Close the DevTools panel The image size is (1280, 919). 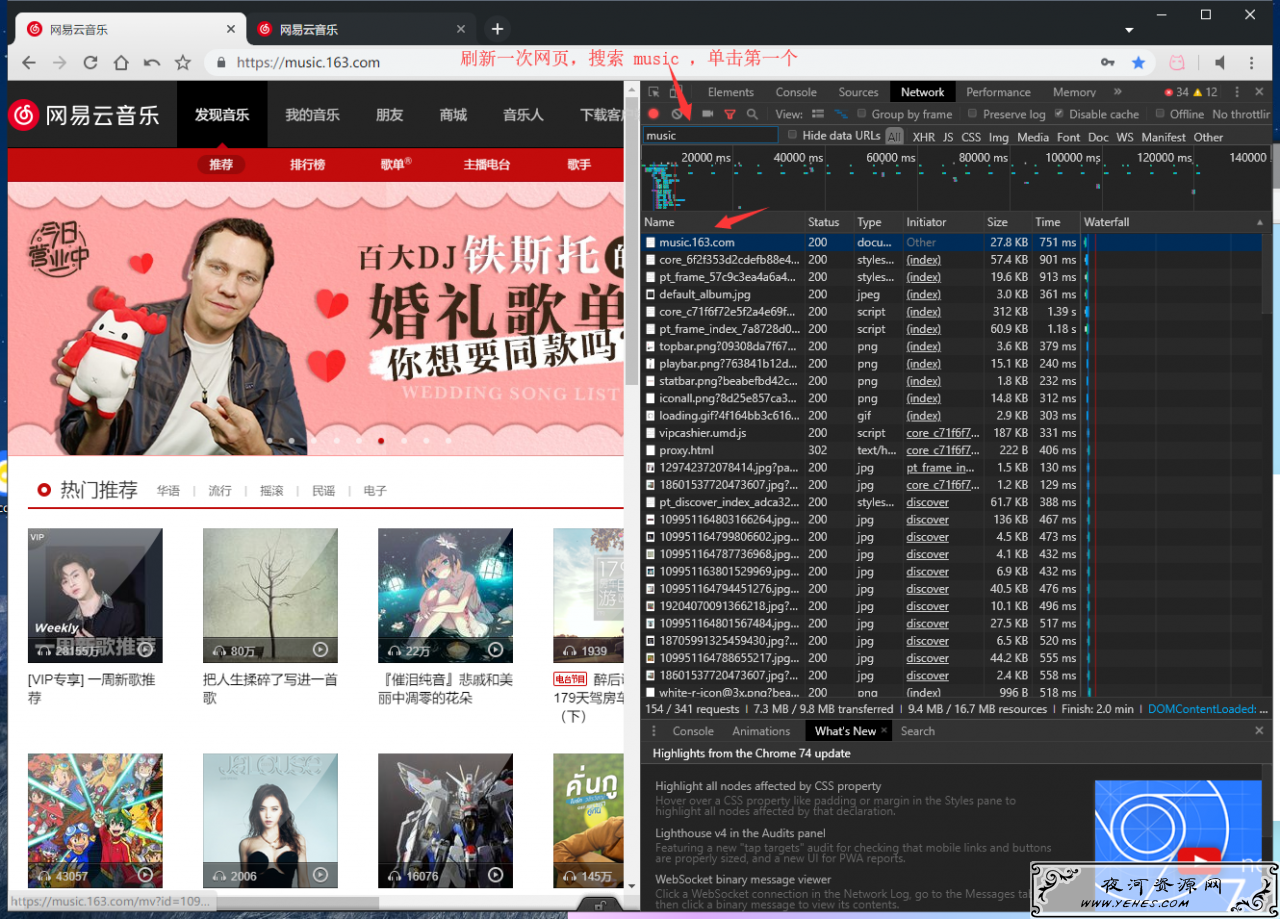coord(1259,92)
